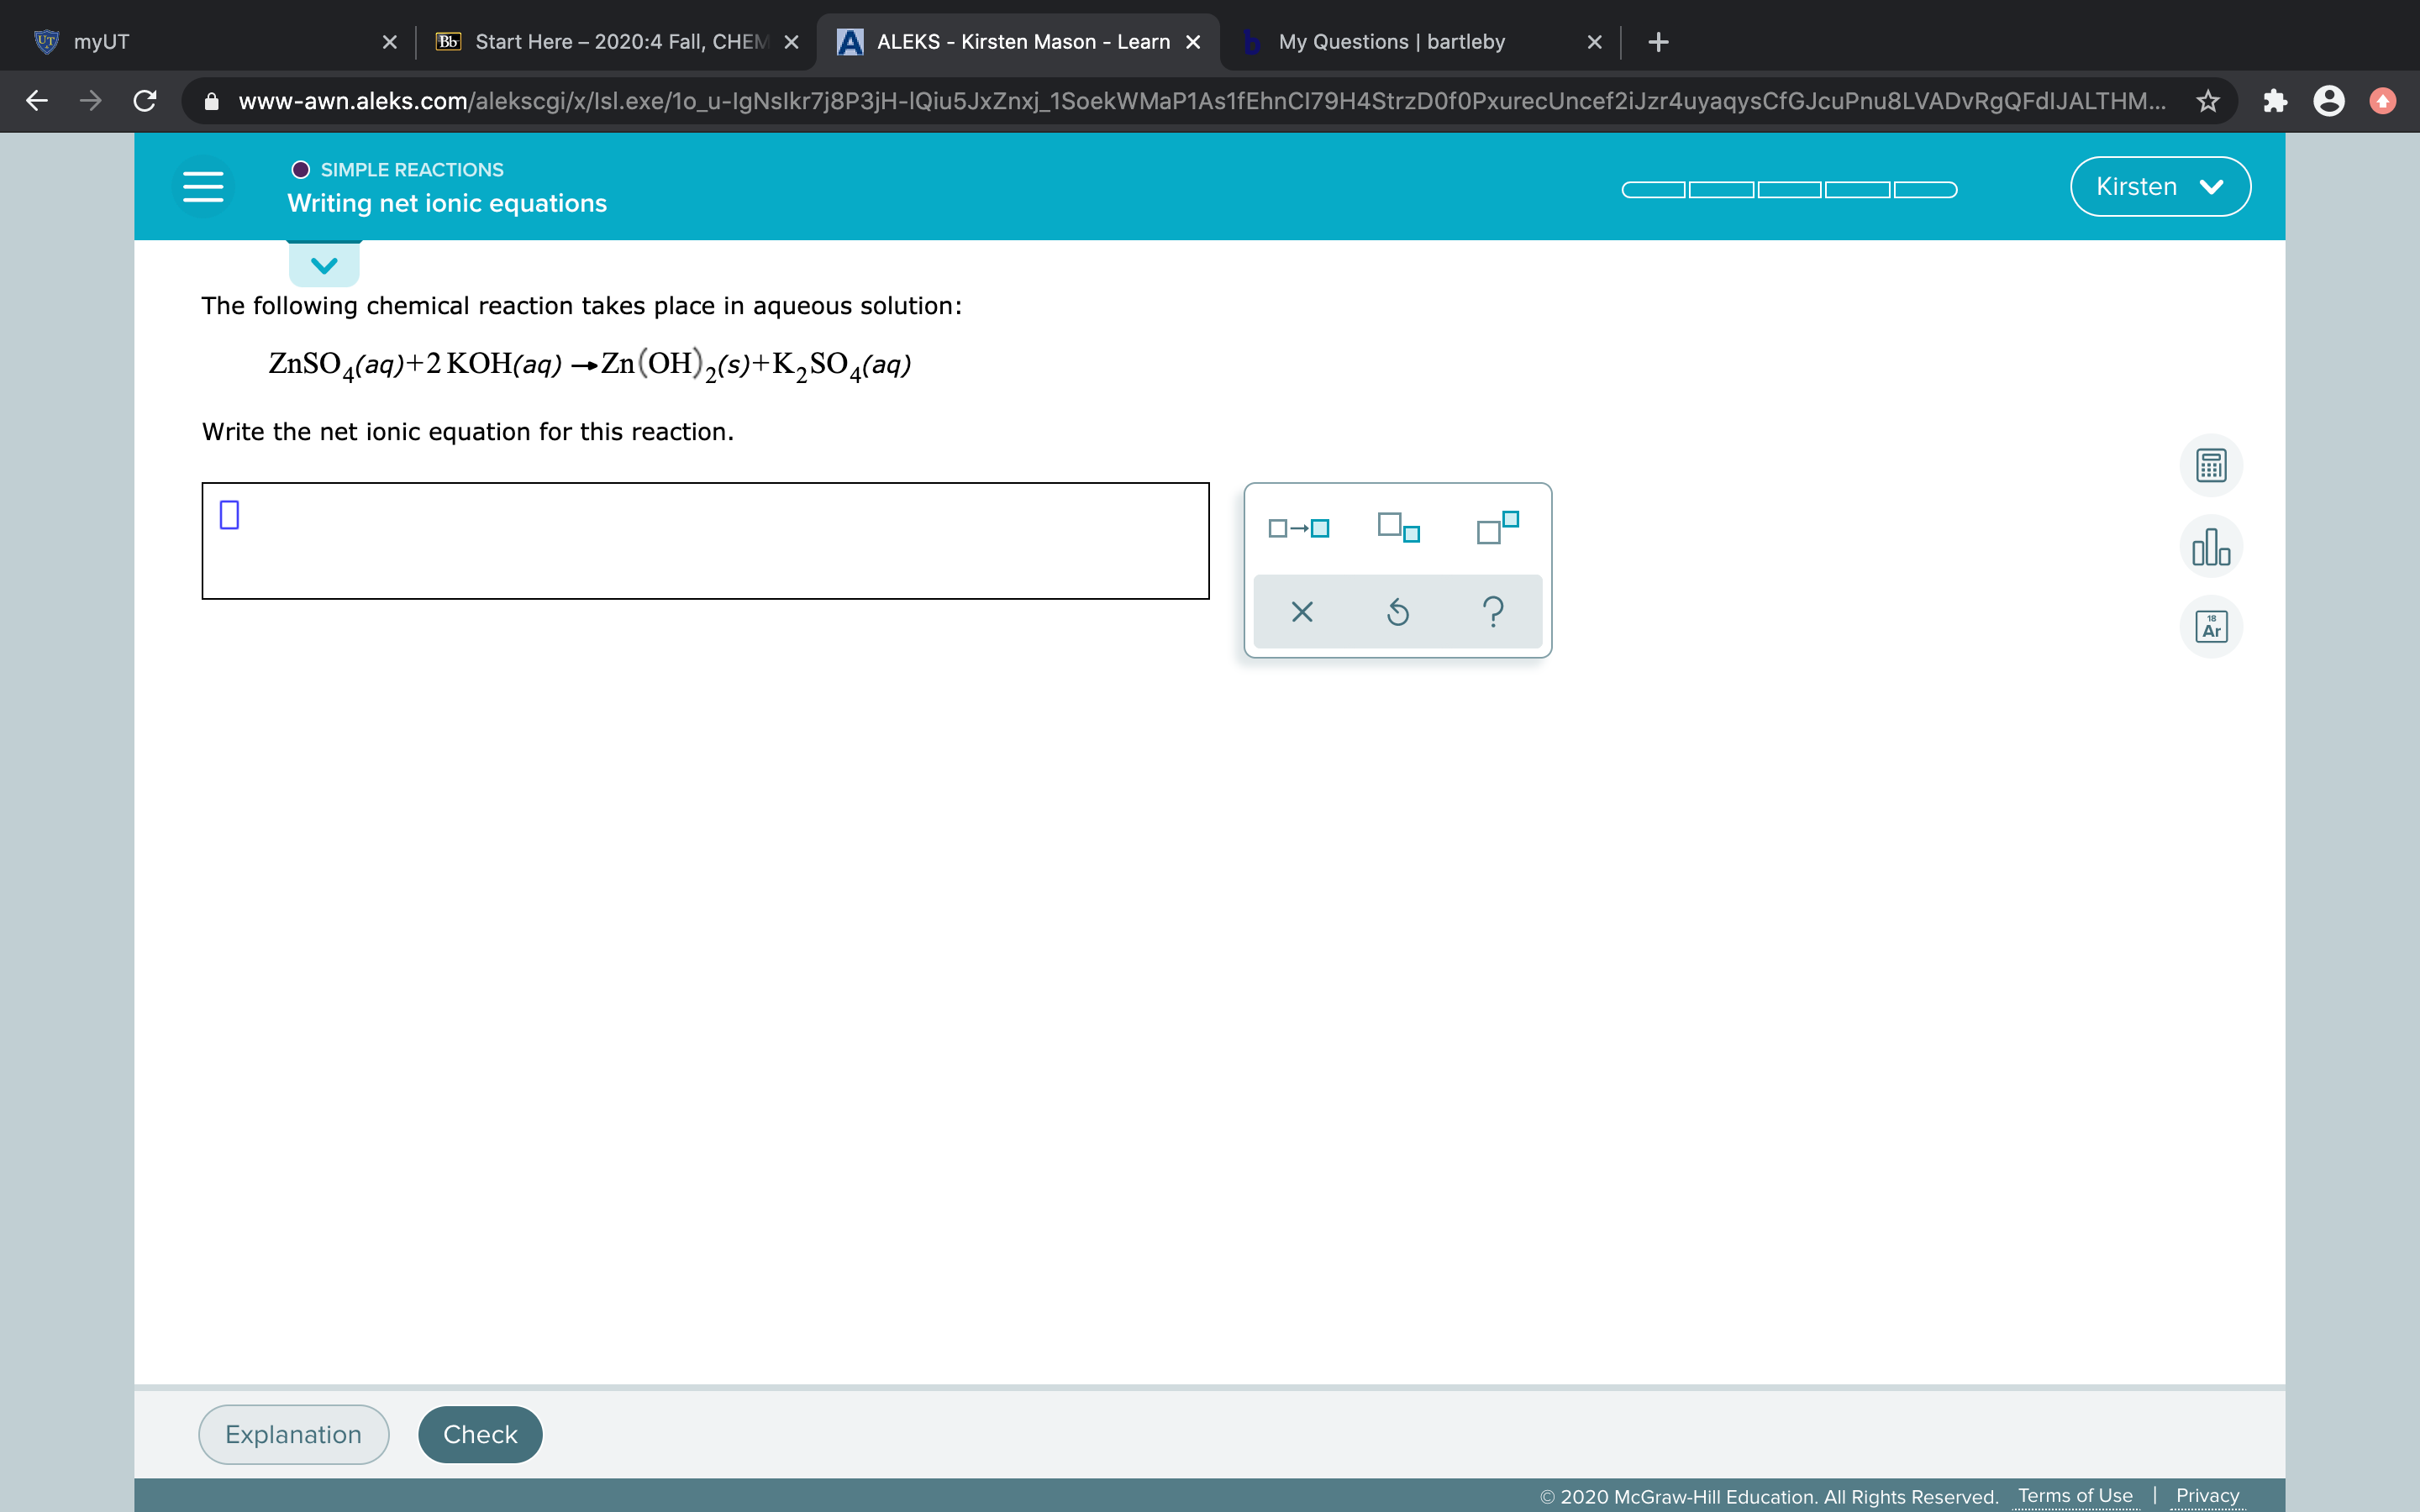This screenshot has height=1512, width=2420.
Task: Open the browser extensions puzzle icon
Action: (2275, 101)
